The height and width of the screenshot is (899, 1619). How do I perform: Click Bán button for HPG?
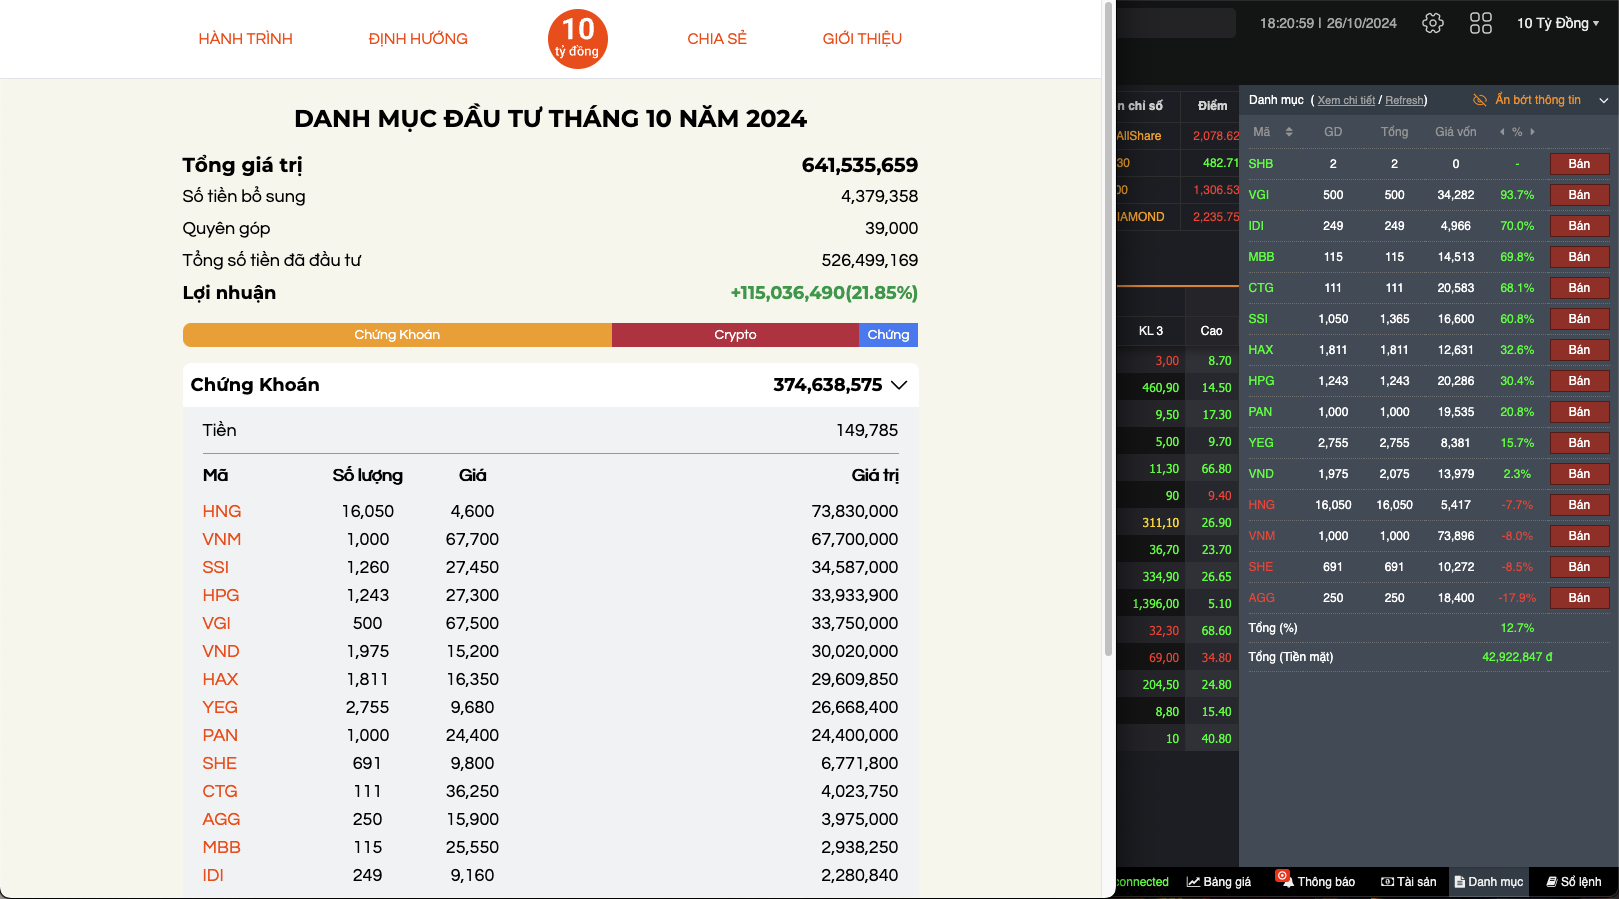pos(1579,381)
